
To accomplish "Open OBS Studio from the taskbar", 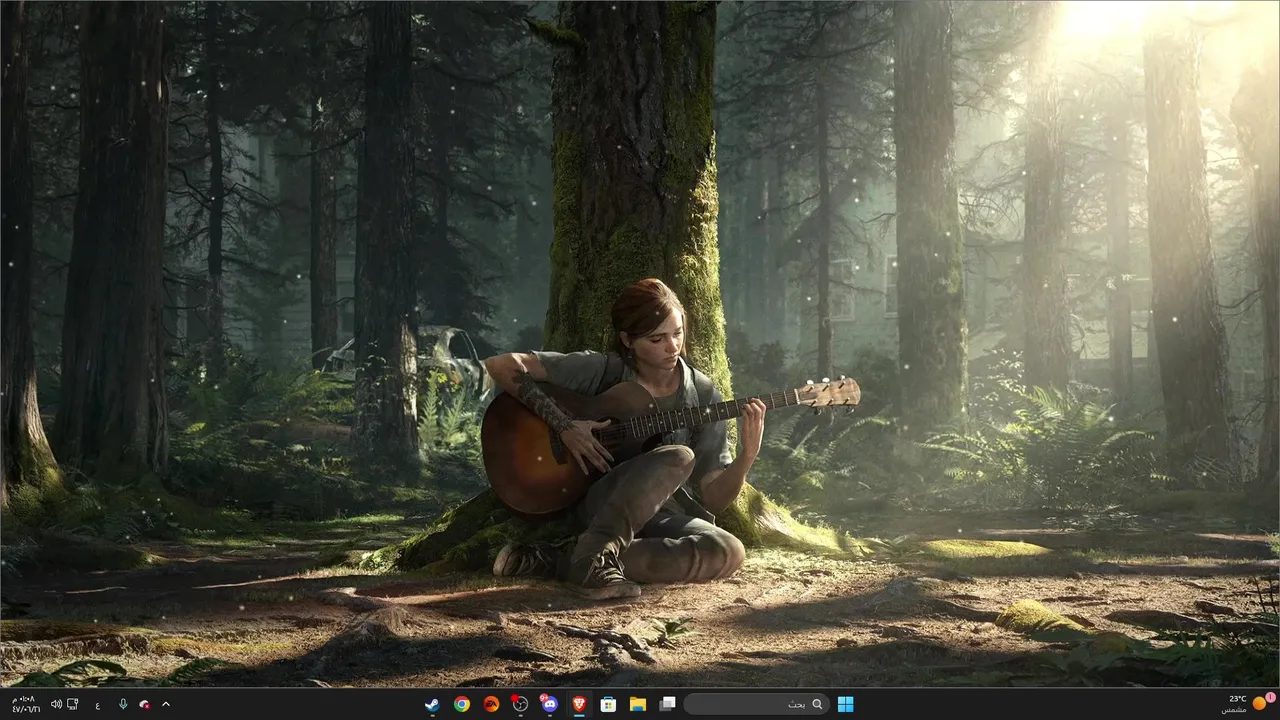I will (520, 704).
